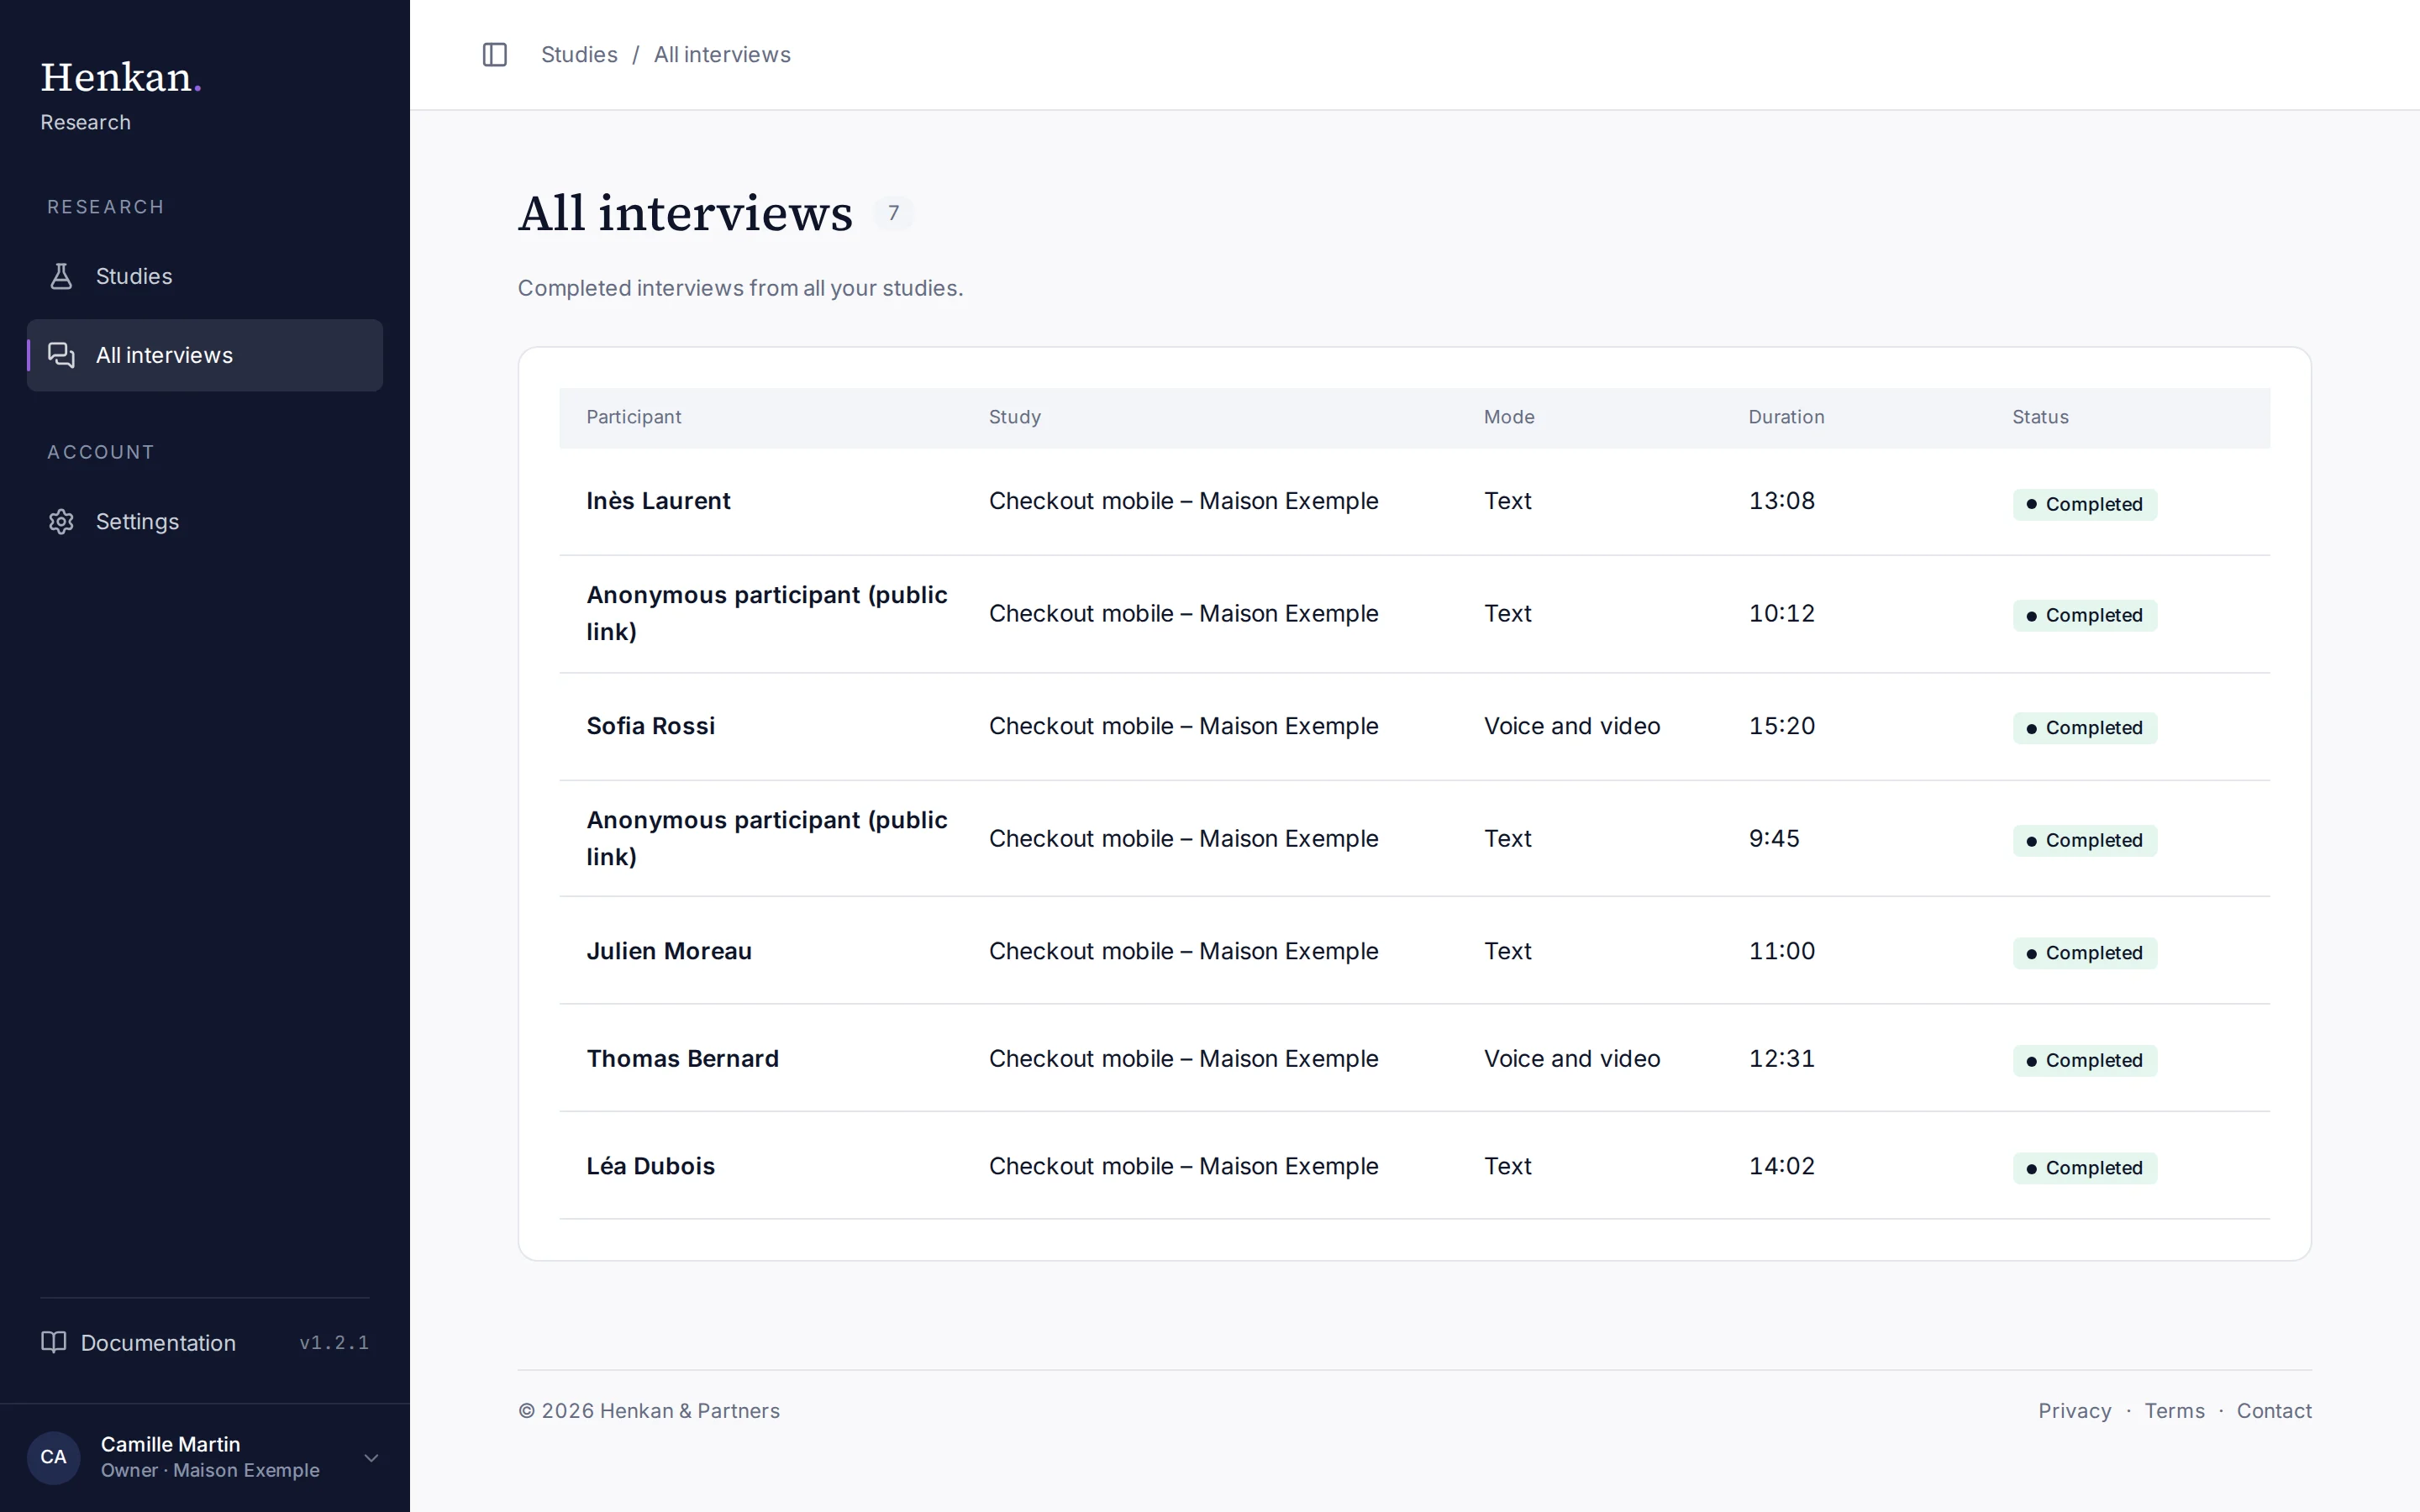The image size is (2420, 1512).
Task: Click the Completed badge for Inès Laurent
Action: (2084, 504)
